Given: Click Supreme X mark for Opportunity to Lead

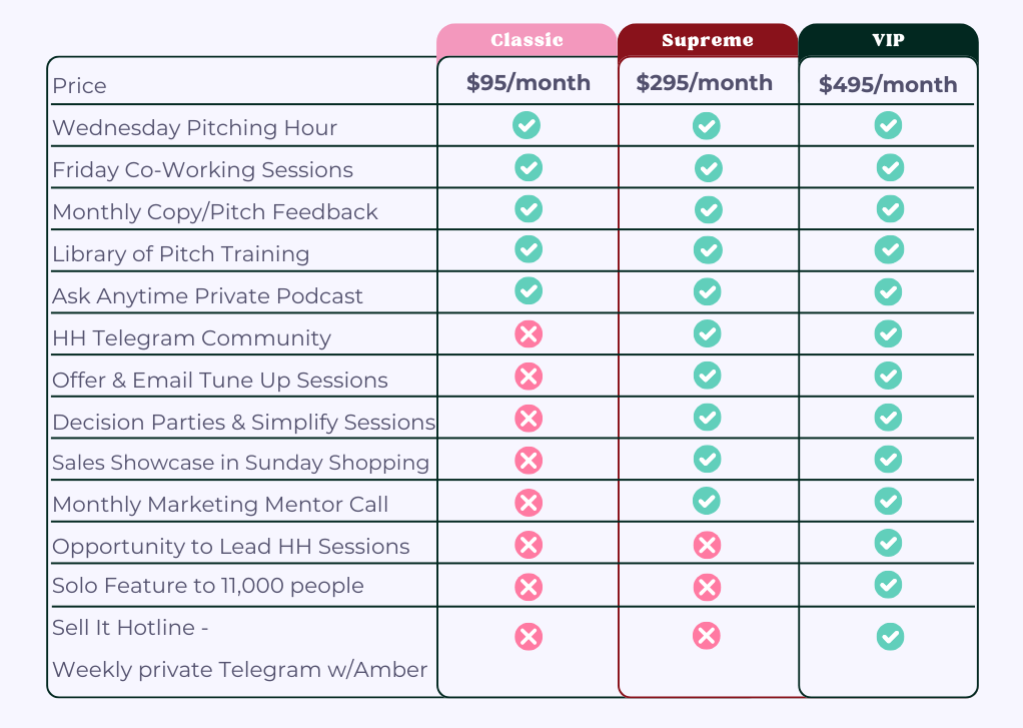Looking at the screenshot, I should (x=707, y=544).
